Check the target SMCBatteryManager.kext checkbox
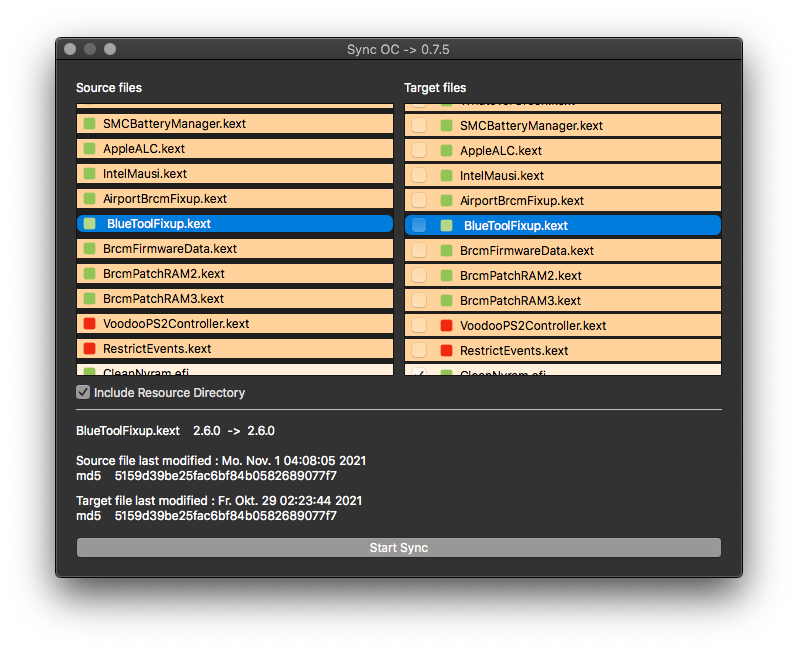Screen dimensions: 798x651 pyautogui.click(x=419, y=125)
